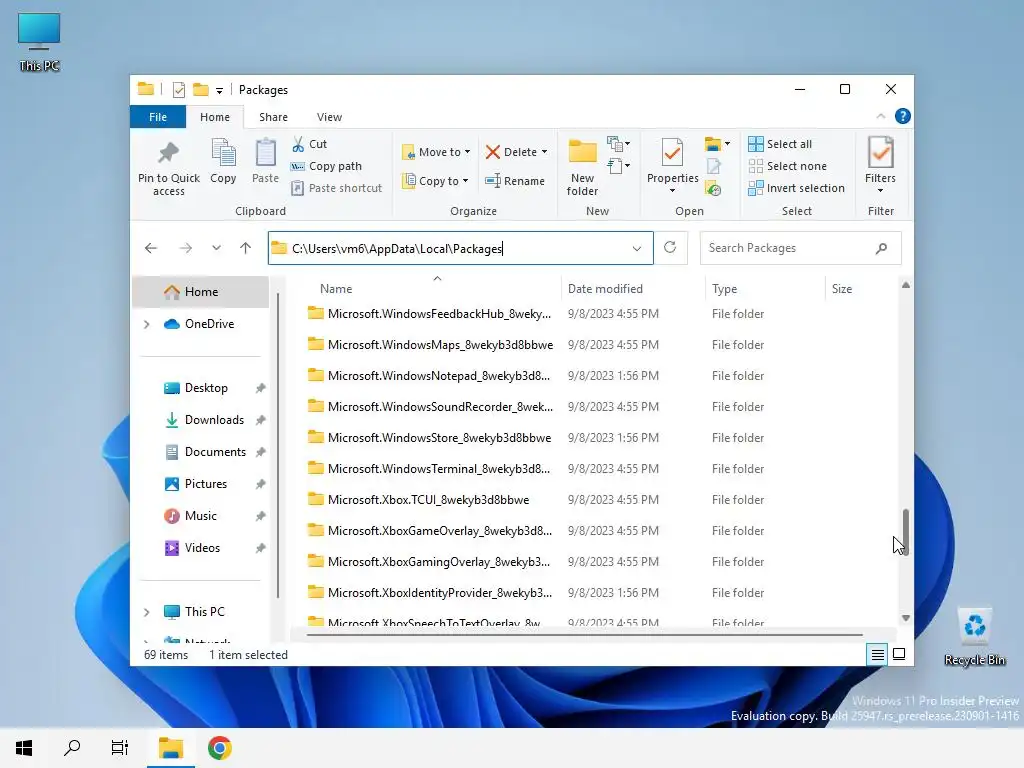This screenshot has width=1024, height=768.
Task: Open the recent locations dropdown chevron
Action: pyautogui.click(x=216, y=248)
